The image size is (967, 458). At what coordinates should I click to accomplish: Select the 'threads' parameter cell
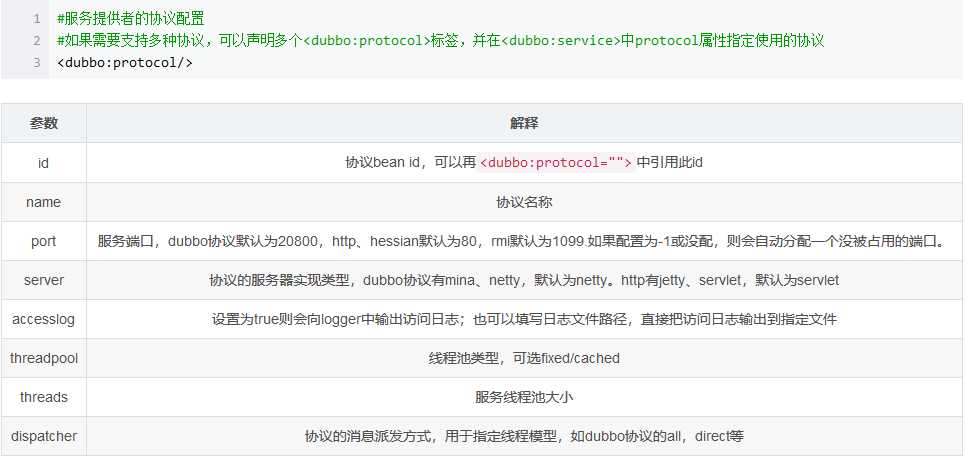[44, 397]
